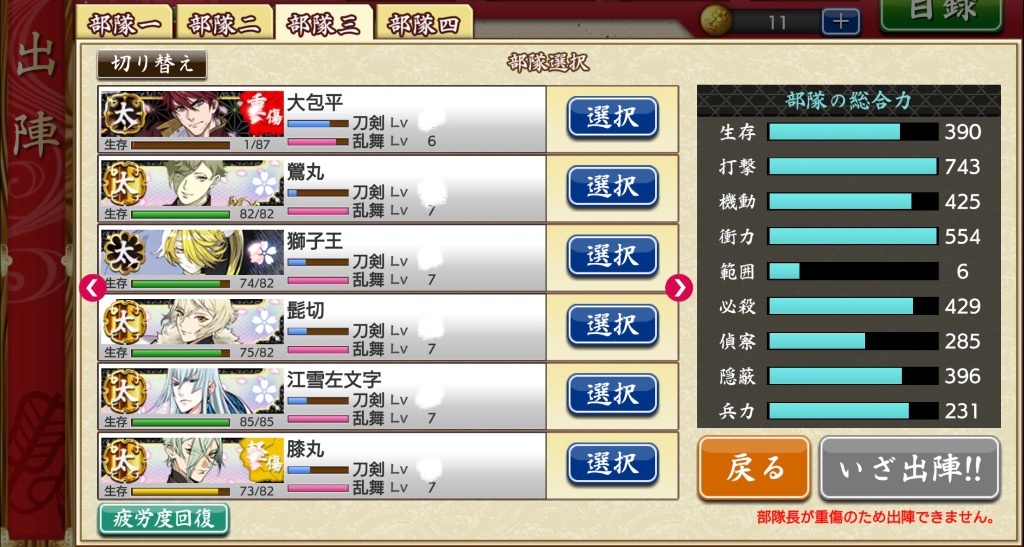This screenshot has height=547, width=1024.
Task: Tap the 太 emblem on 獅子王 row
Action: coord(124,253)
